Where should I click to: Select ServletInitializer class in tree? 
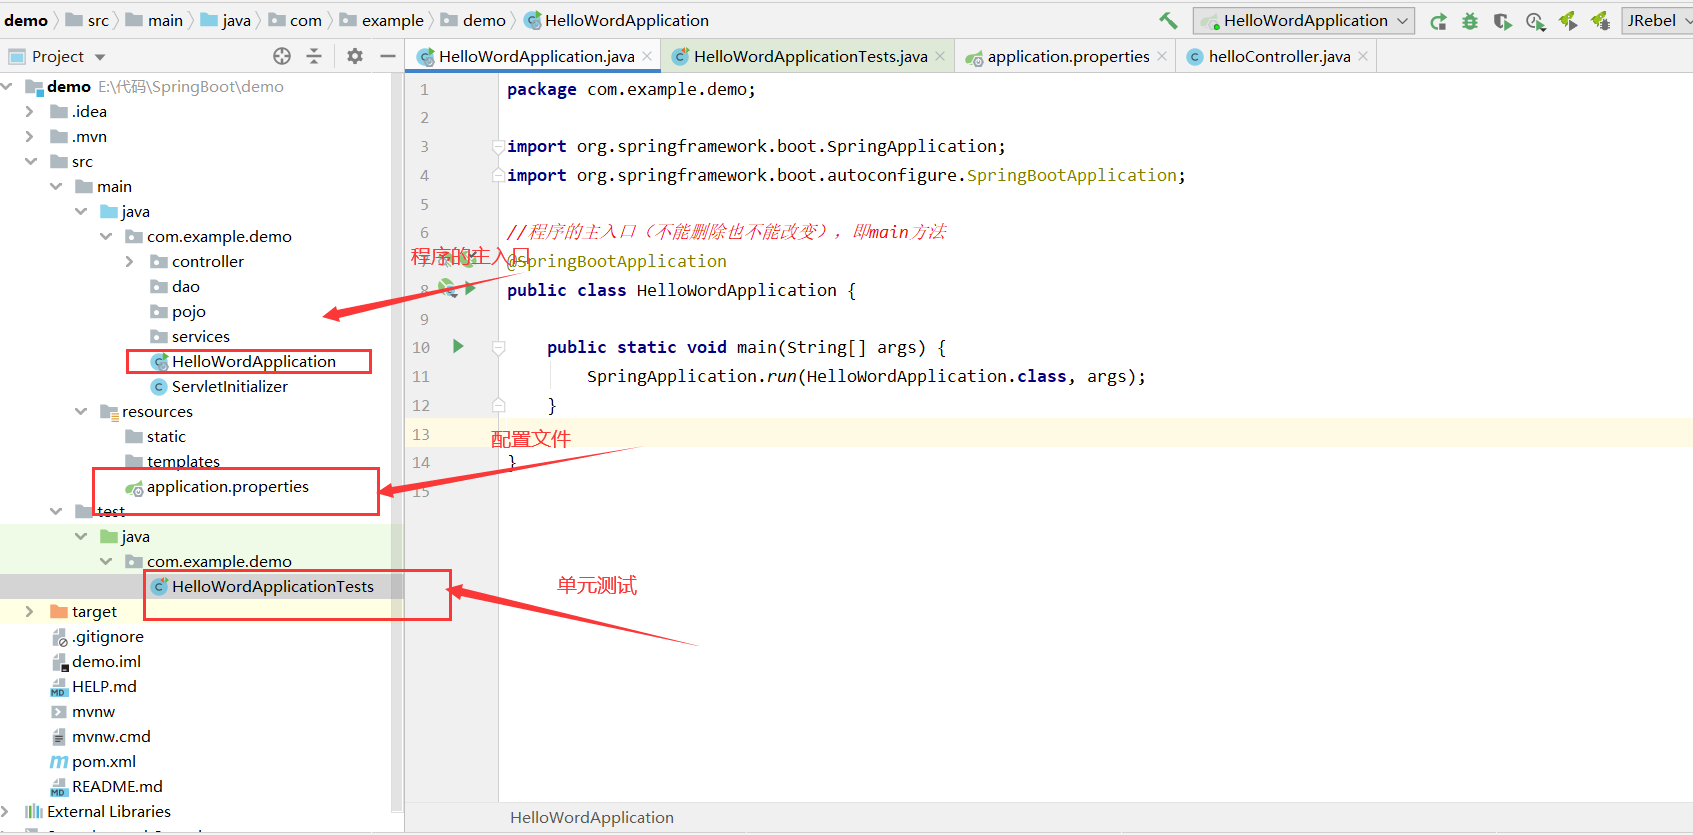click(229, 387)
